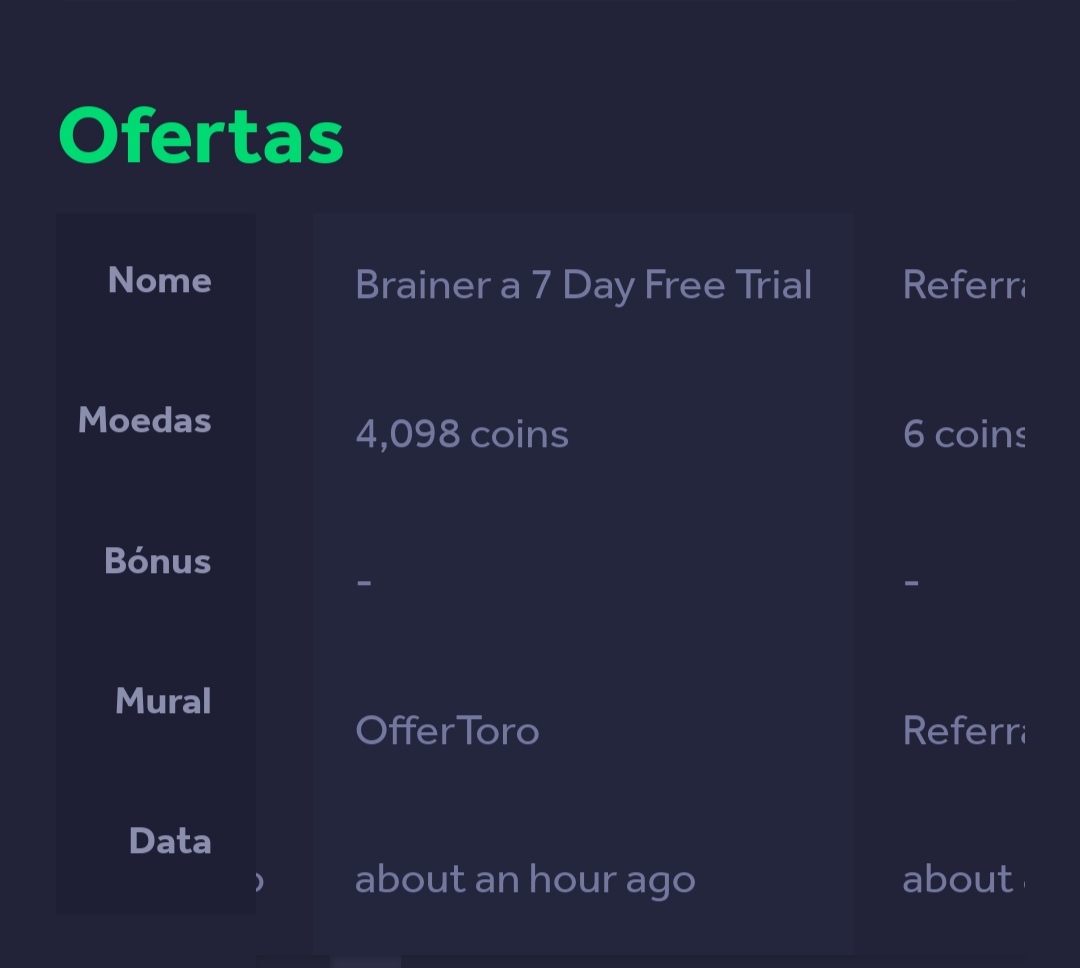Click the horizontal scrollbar thumb below the offers
This screenshot has height=968, width=1080.
pyautogui.click(x=366, y=961)
